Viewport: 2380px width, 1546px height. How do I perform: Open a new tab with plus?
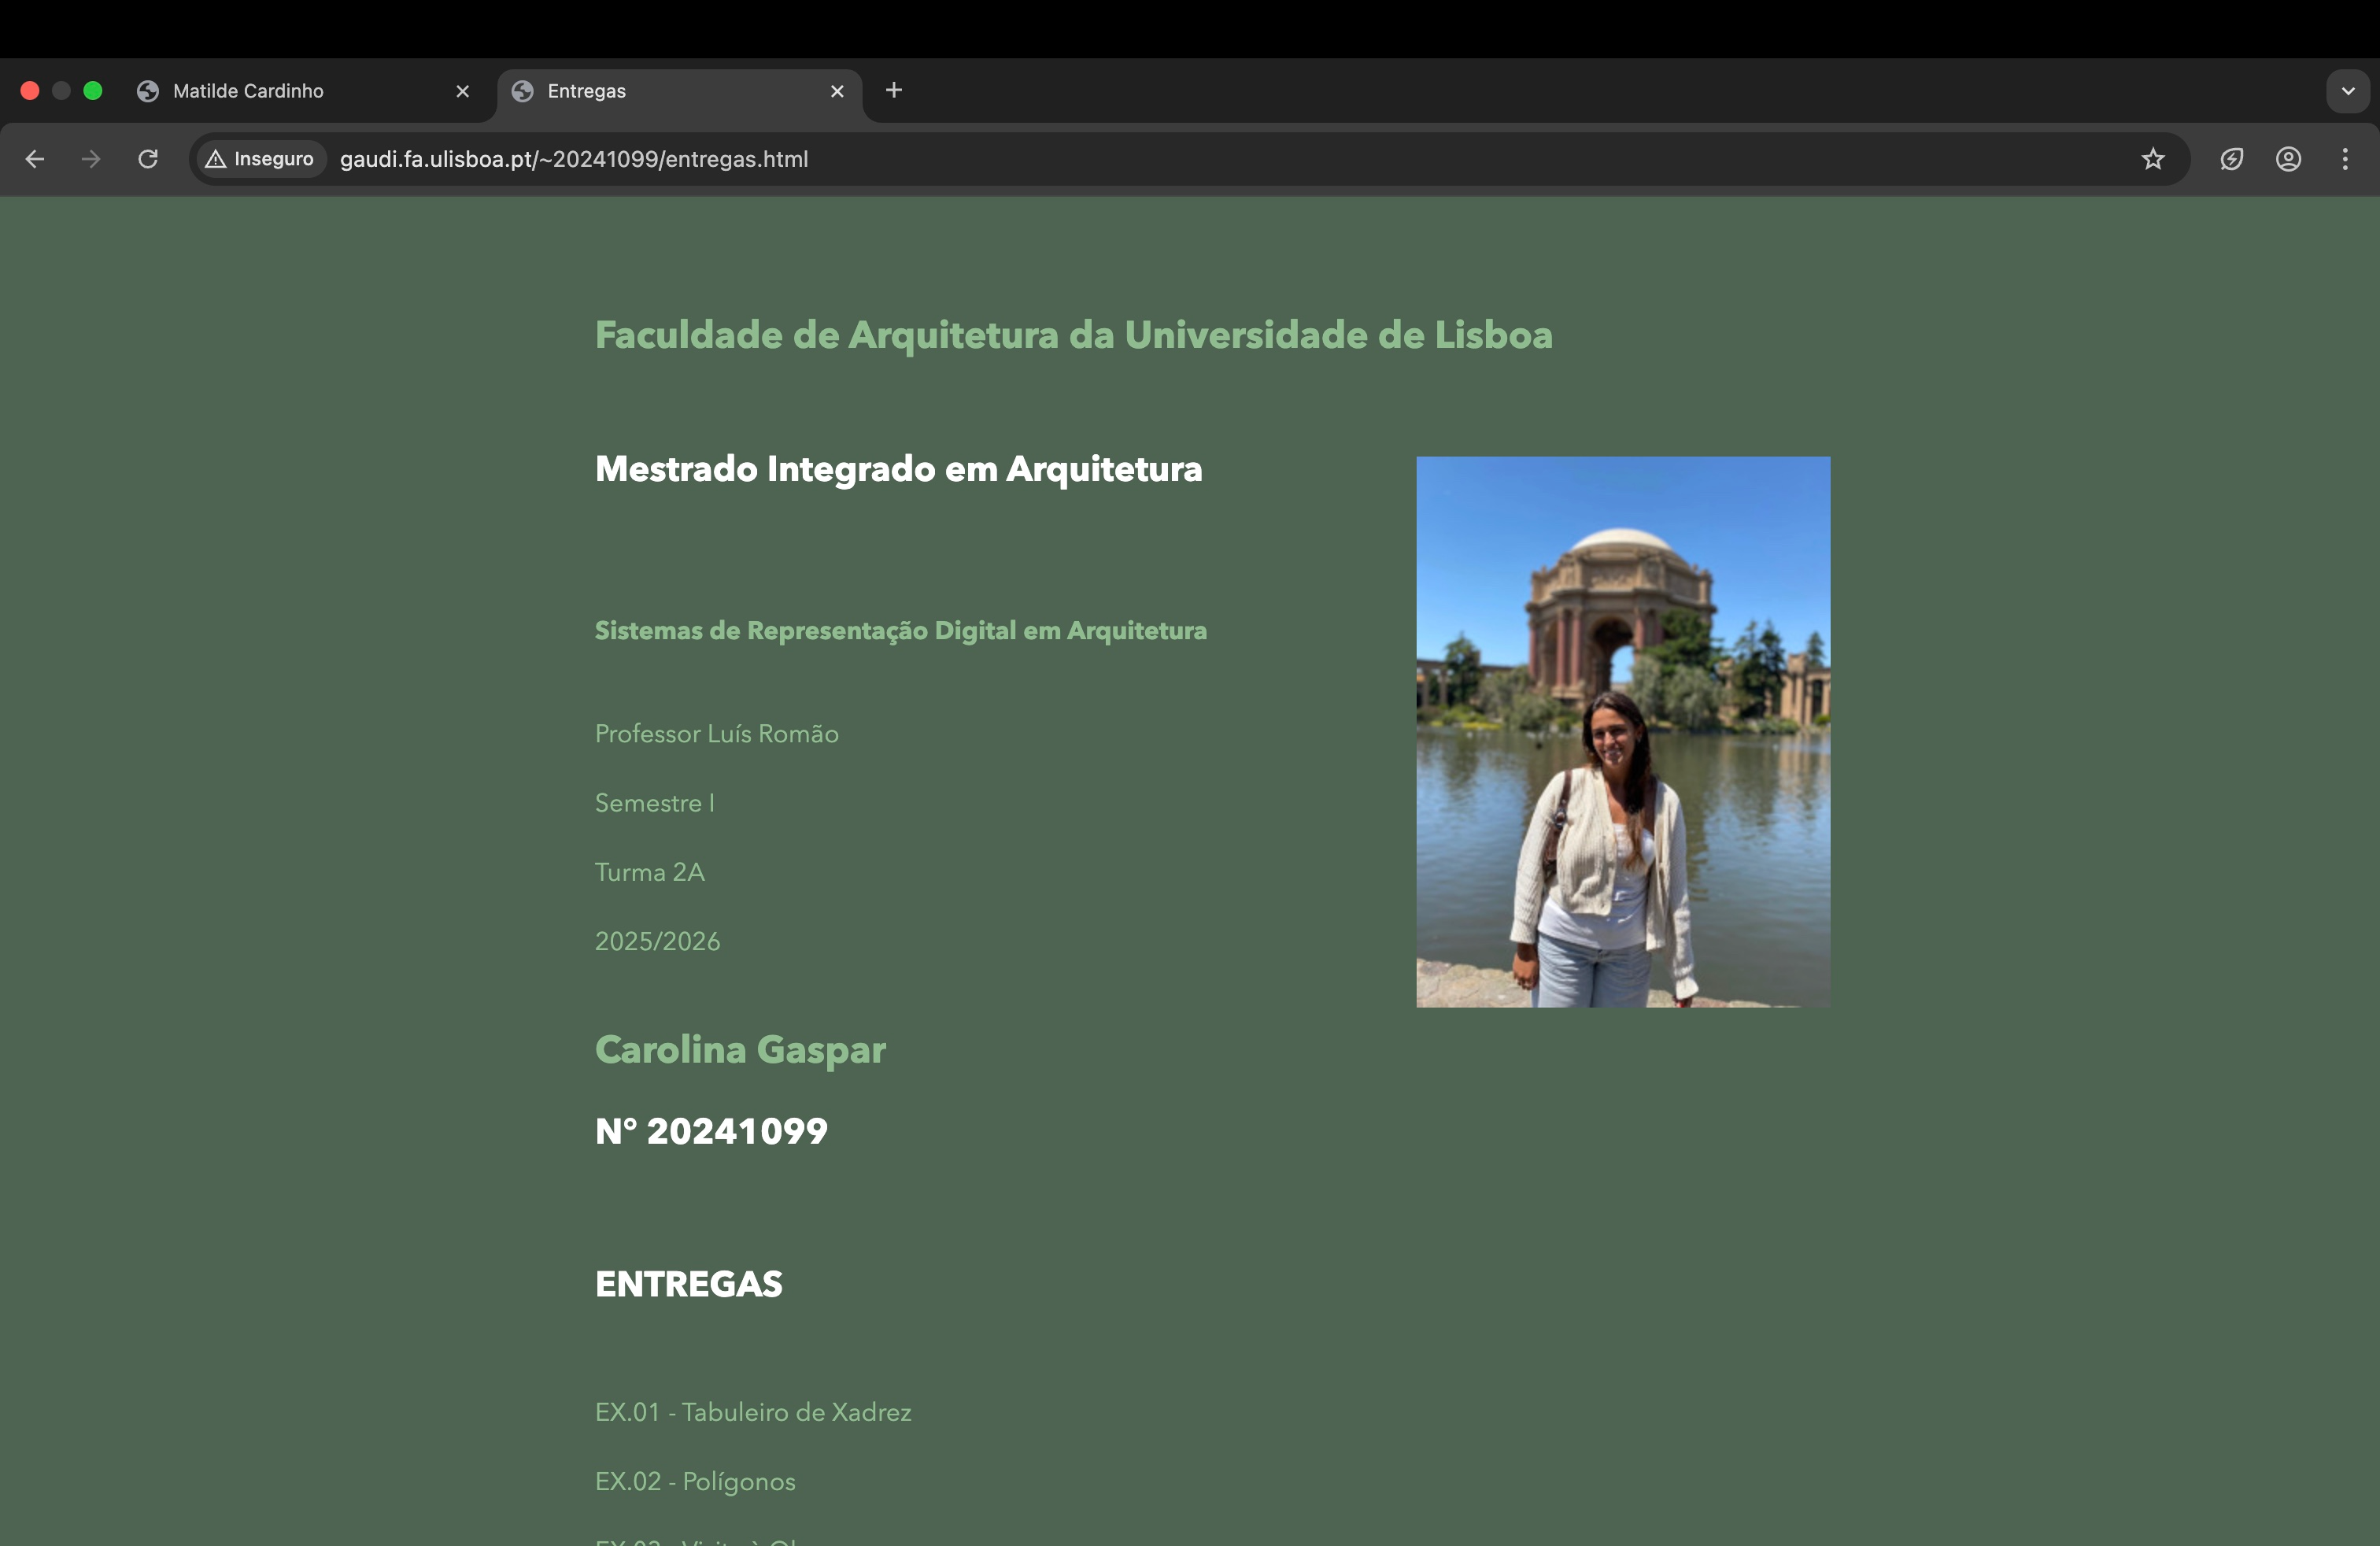pyautogui.click(x=894, y=90)
